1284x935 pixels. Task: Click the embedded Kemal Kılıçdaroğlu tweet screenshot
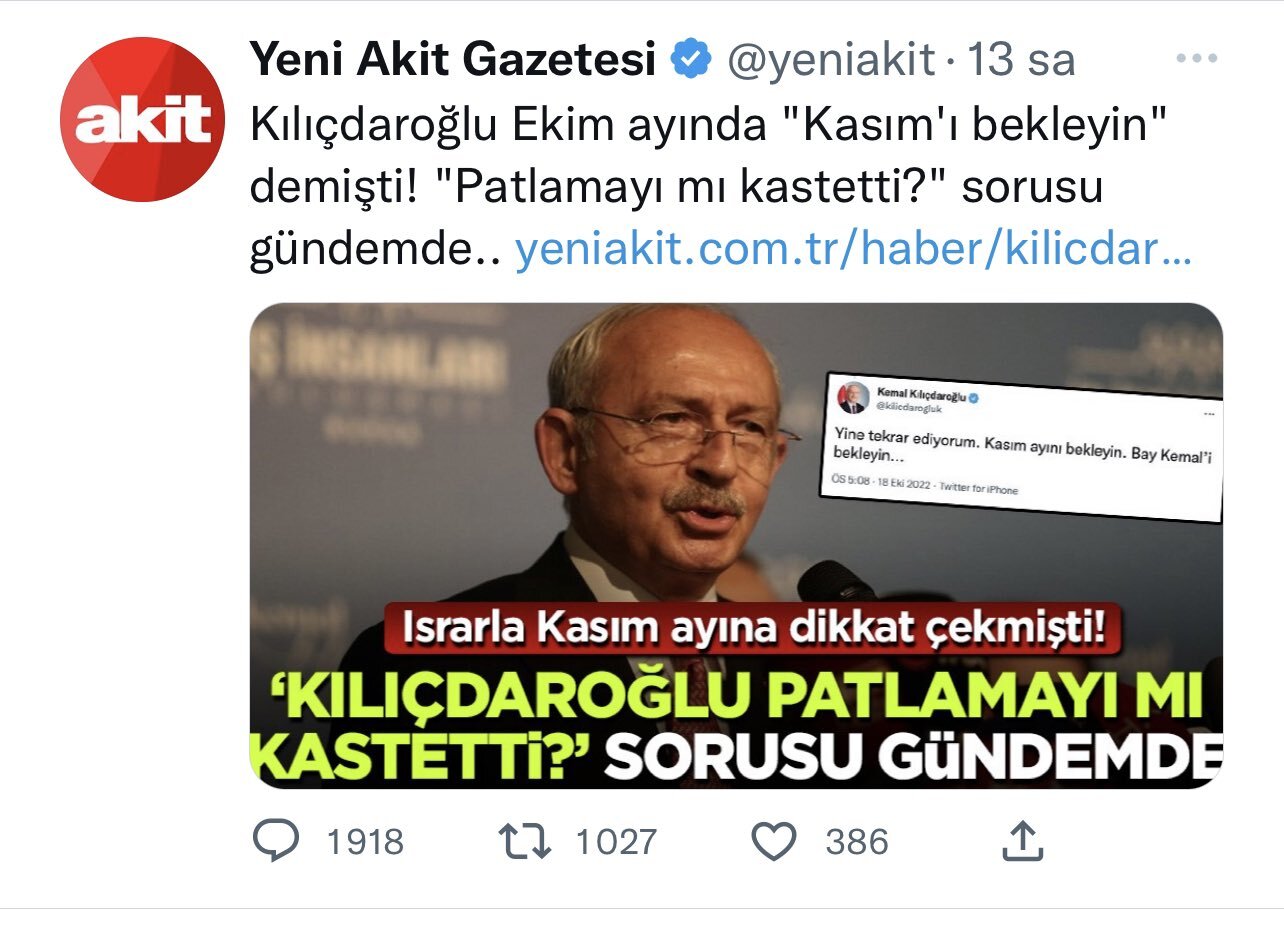(x=1025, y=445)
